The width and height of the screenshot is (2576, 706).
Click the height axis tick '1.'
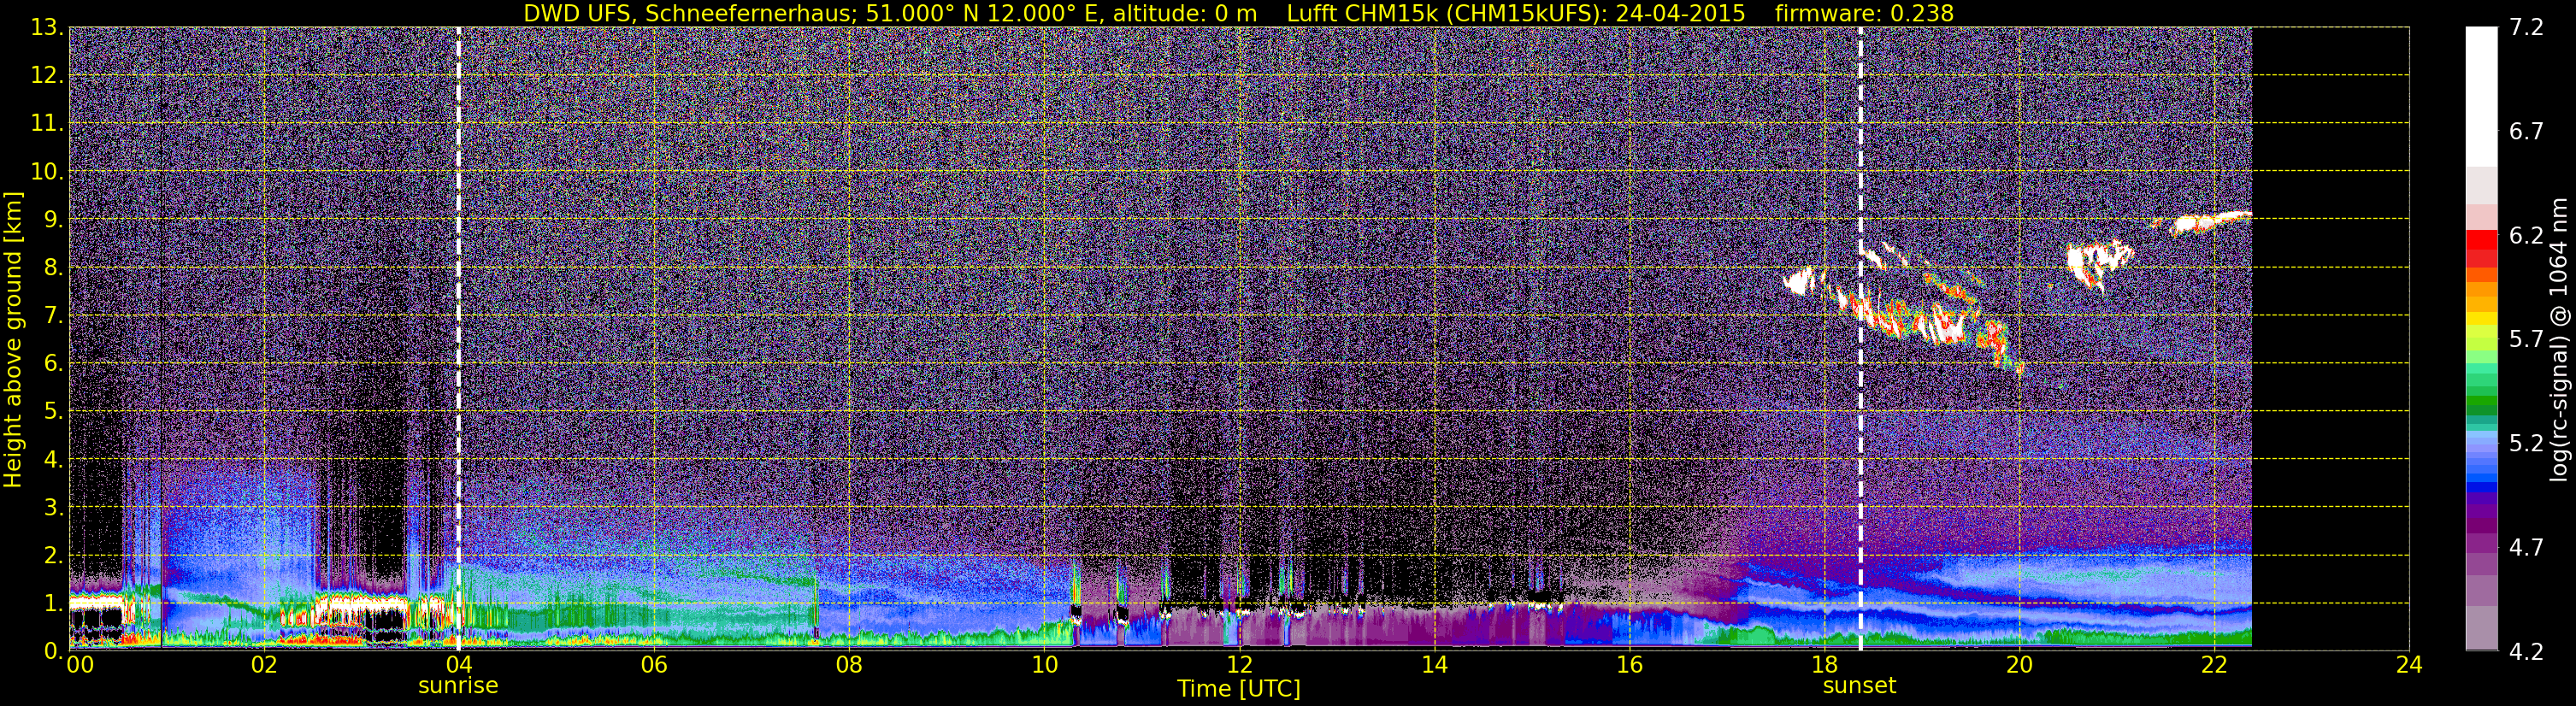pyautogui.click(x=52, y=604)
